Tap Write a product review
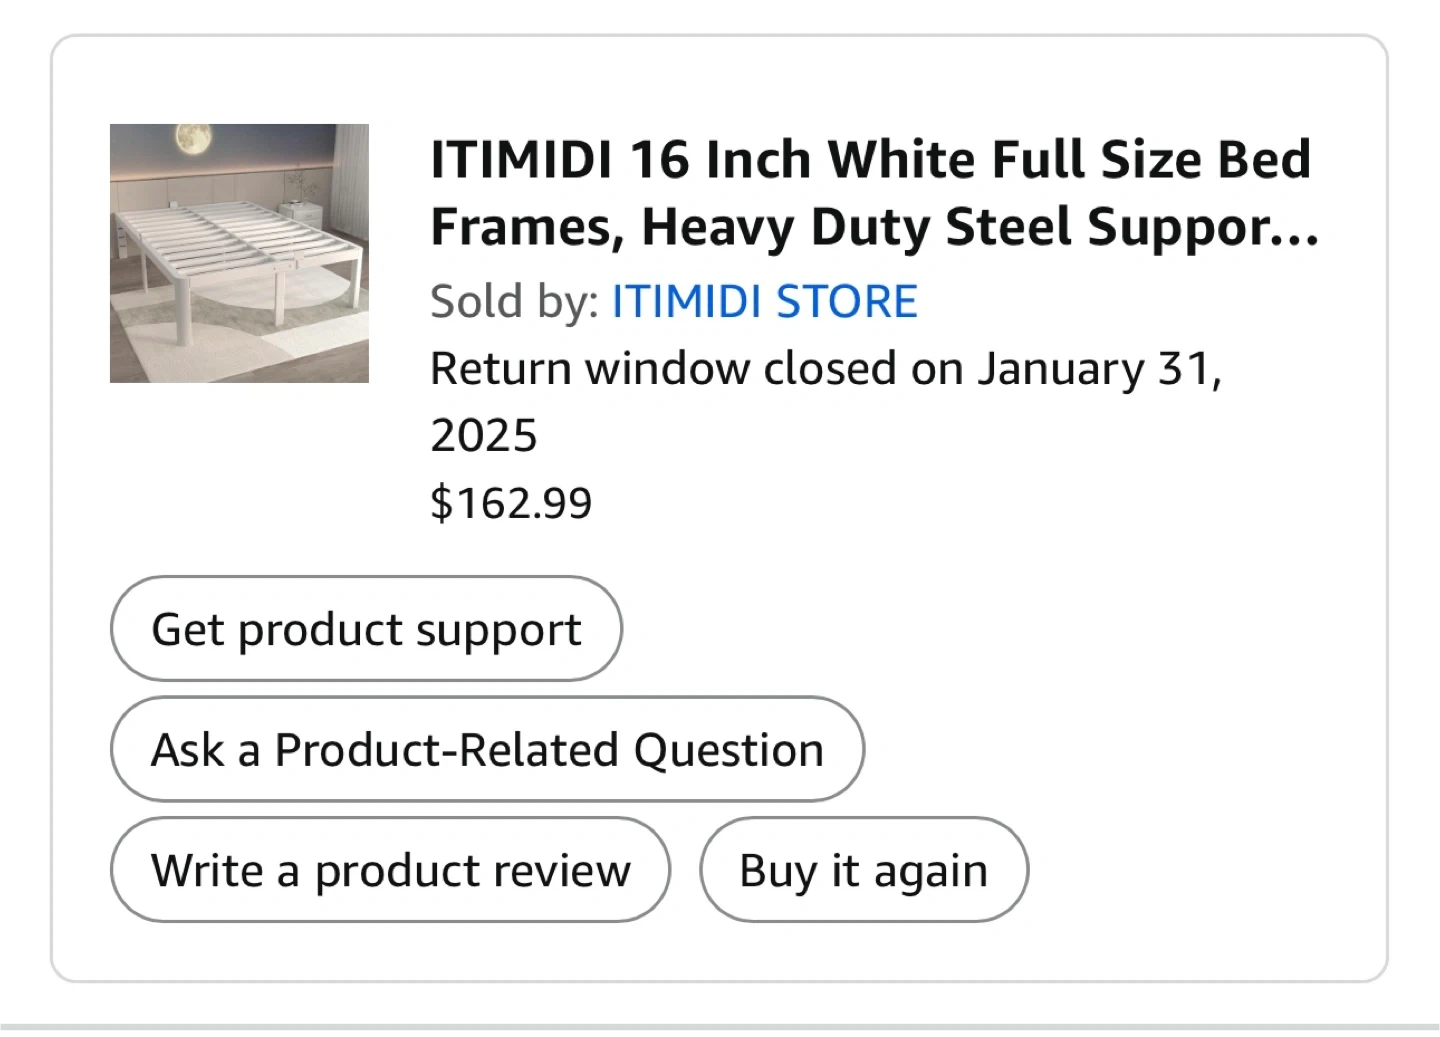The image size is (1440, 1037). [390, 870]
